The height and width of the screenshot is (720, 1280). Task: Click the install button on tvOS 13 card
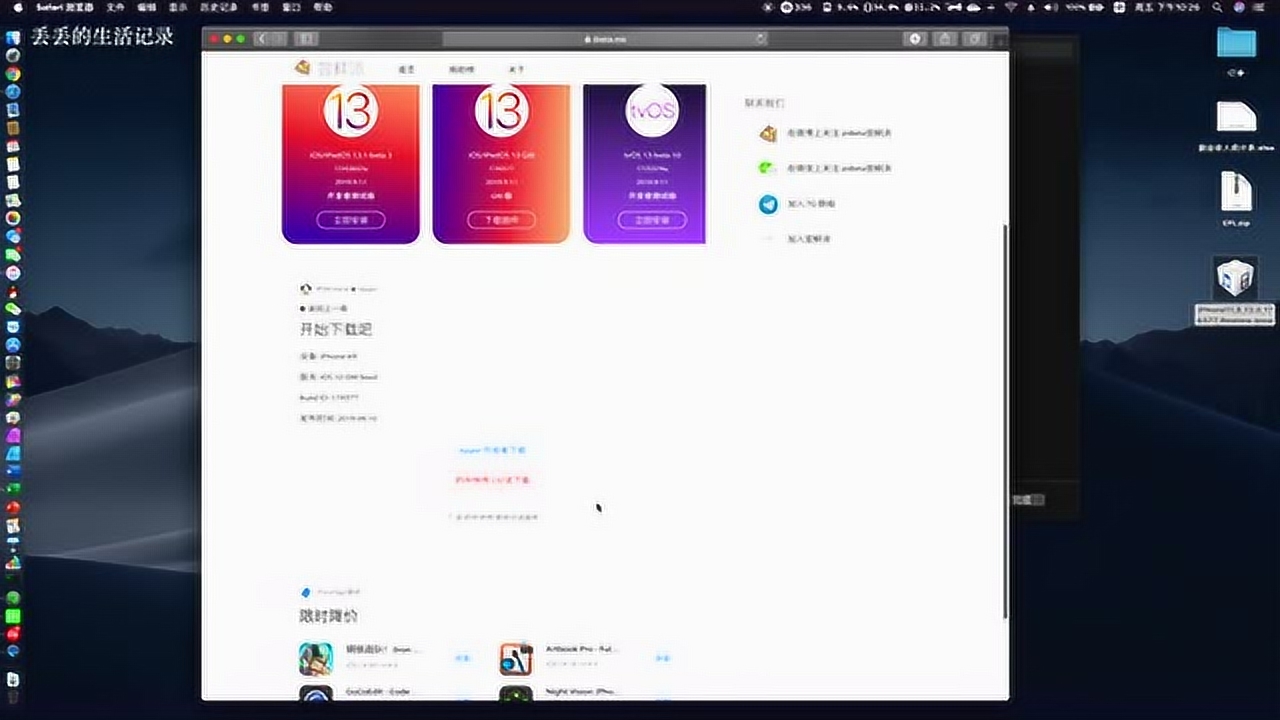click(651, 220)
